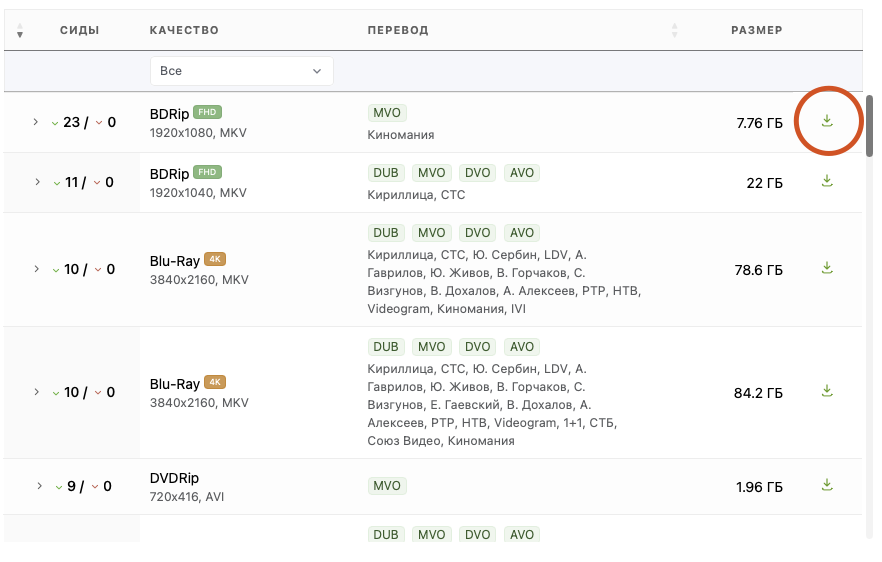Download the 78.6 ГБ Blu-Ray torrent
Image resolution: width=882 pixels, height=562 pixels.
click(x=827, y=268)
